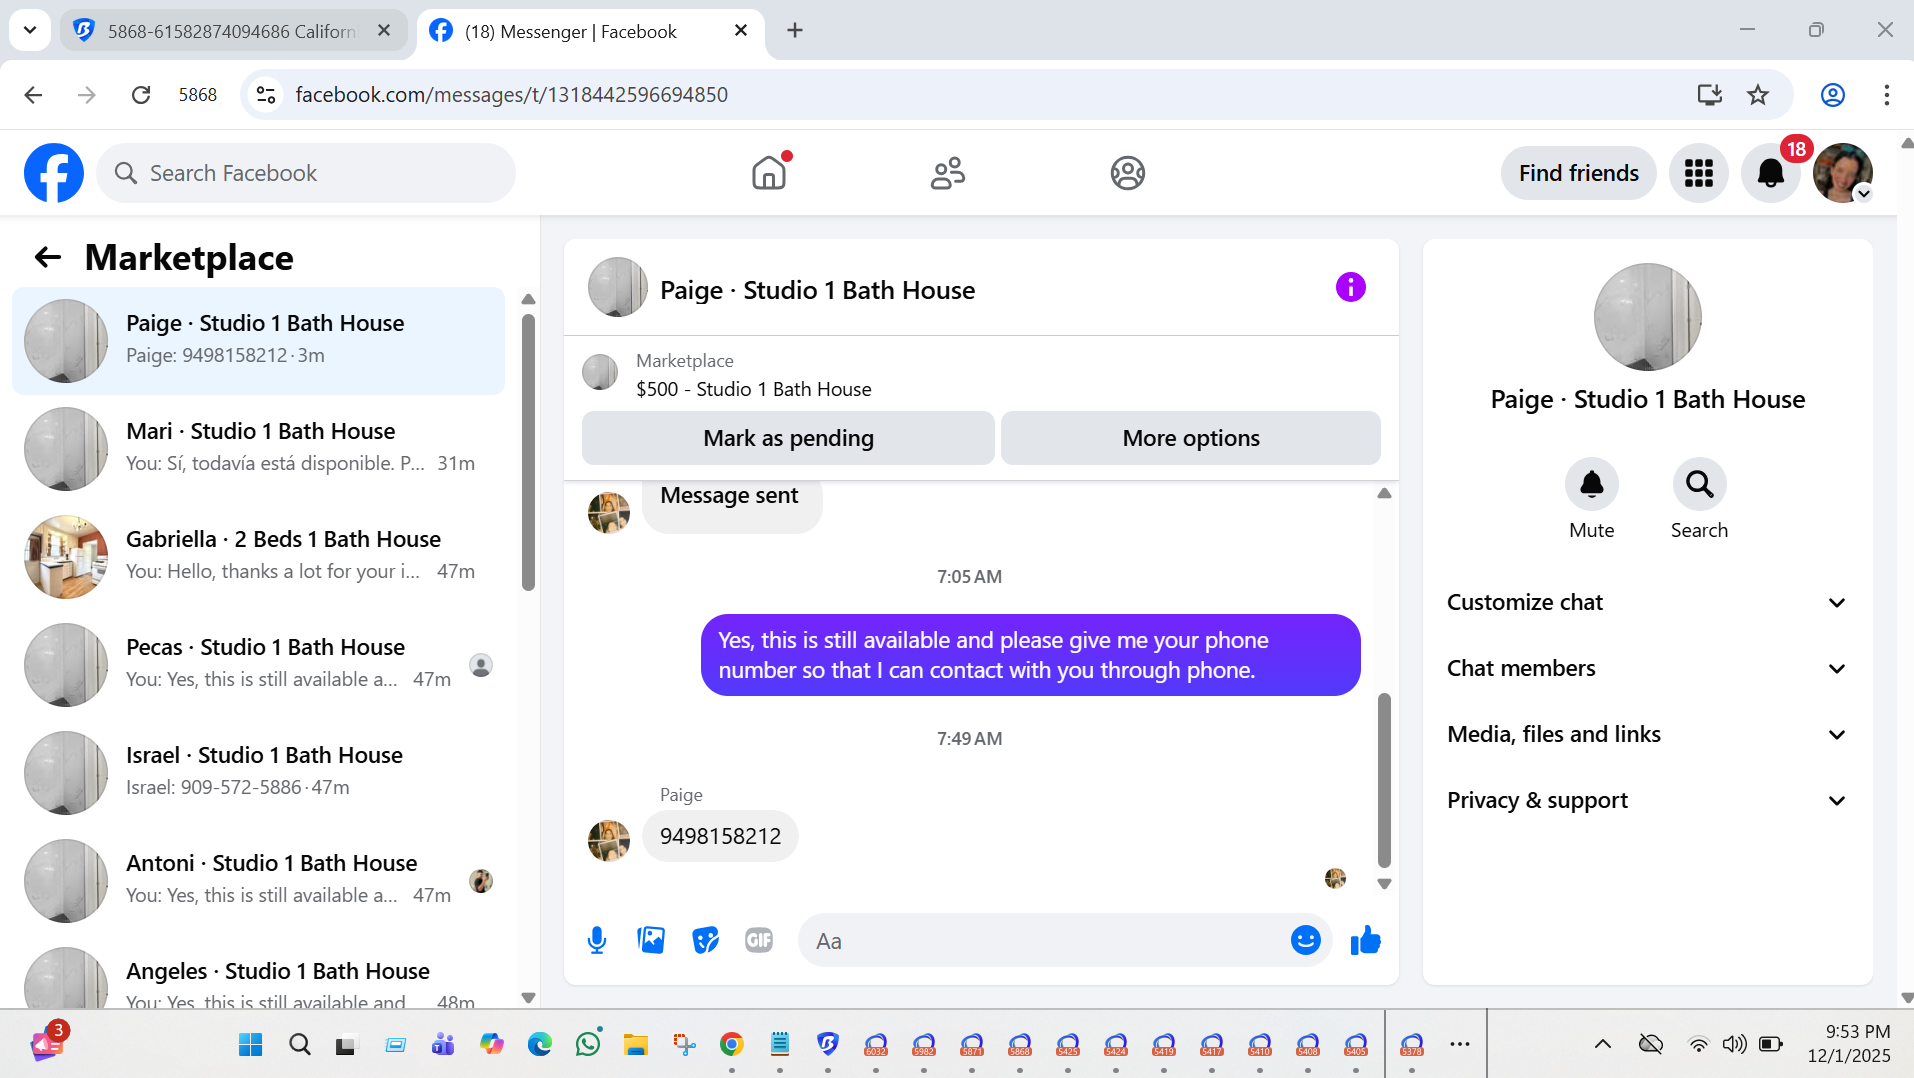Open the Chrome profile icon
This screenshot has width=1914, height=1078.
tap(1833, 95)
